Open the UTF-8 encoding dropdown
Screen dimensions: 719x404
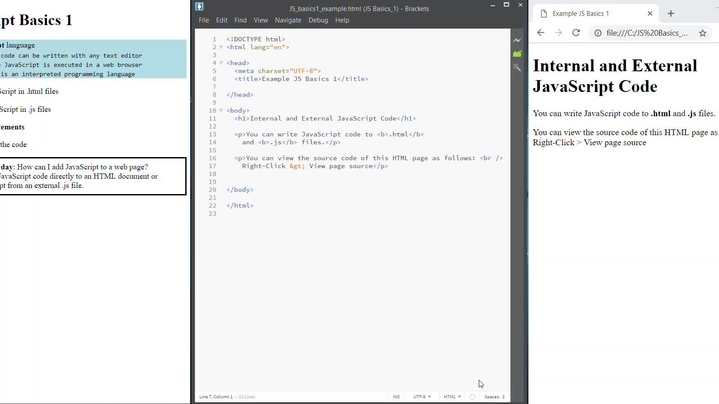pos(422,397)
